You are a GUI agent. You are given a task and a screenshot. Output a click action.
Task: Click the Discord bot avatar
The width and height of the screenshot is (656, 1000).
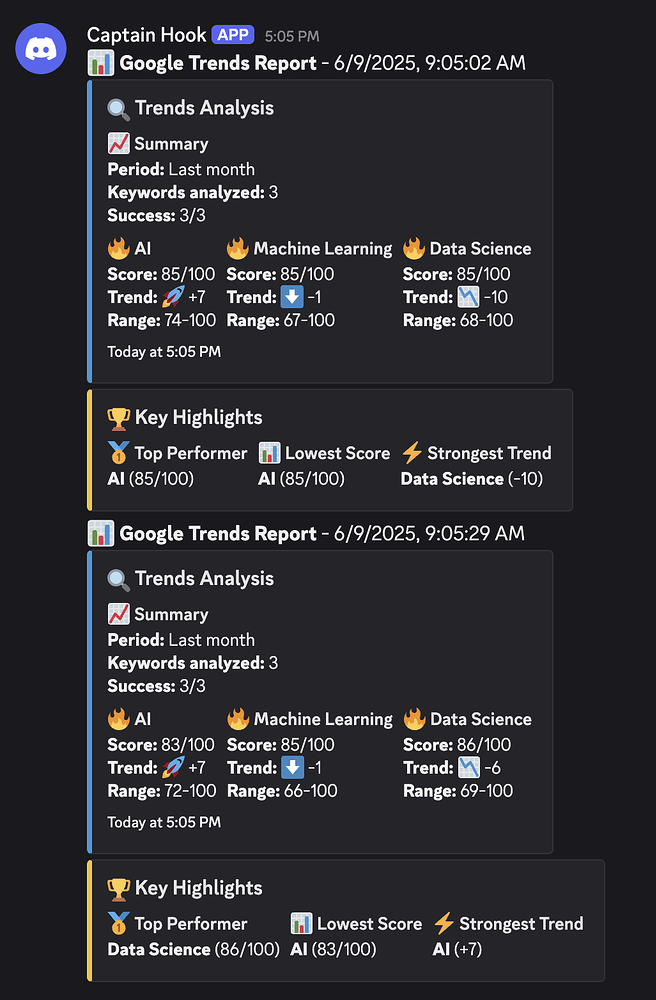[40, 48]
